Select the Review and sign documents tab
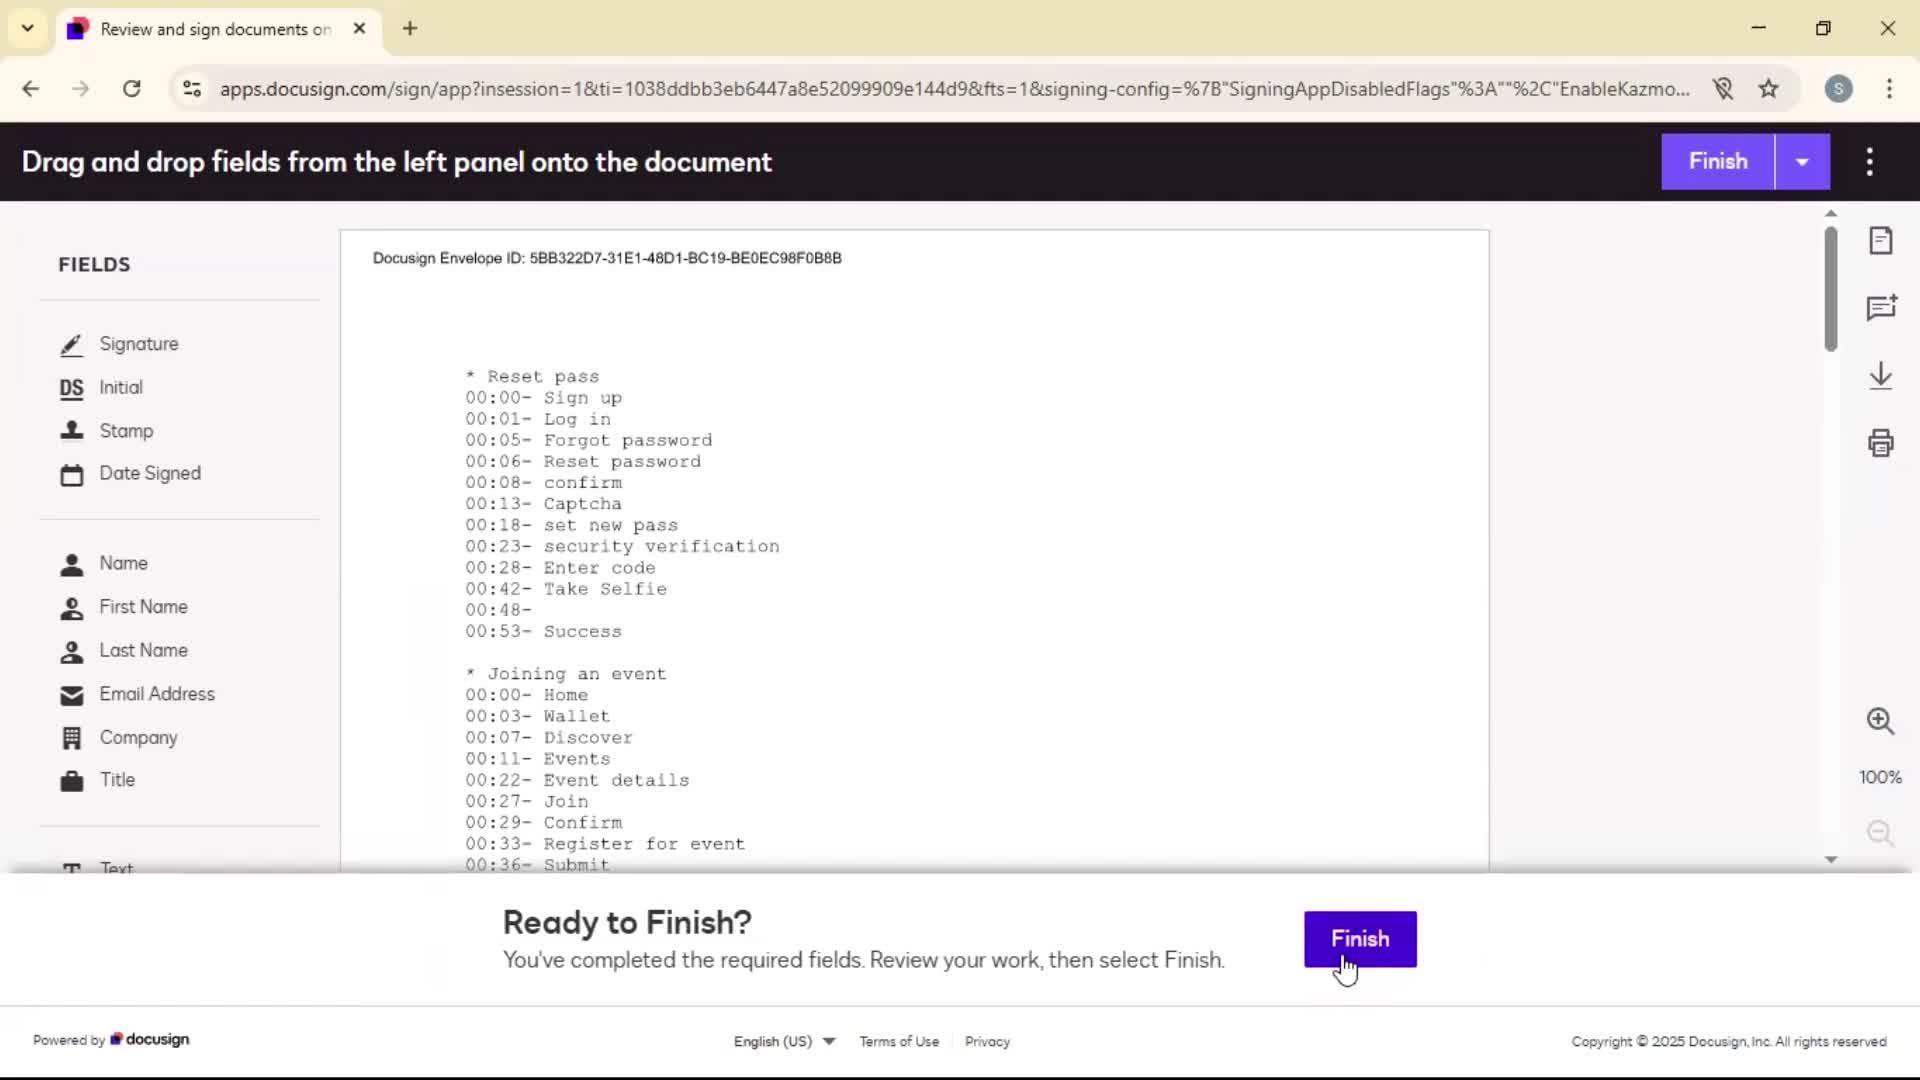This screenshot has height=1080, width=1920. 214,29
